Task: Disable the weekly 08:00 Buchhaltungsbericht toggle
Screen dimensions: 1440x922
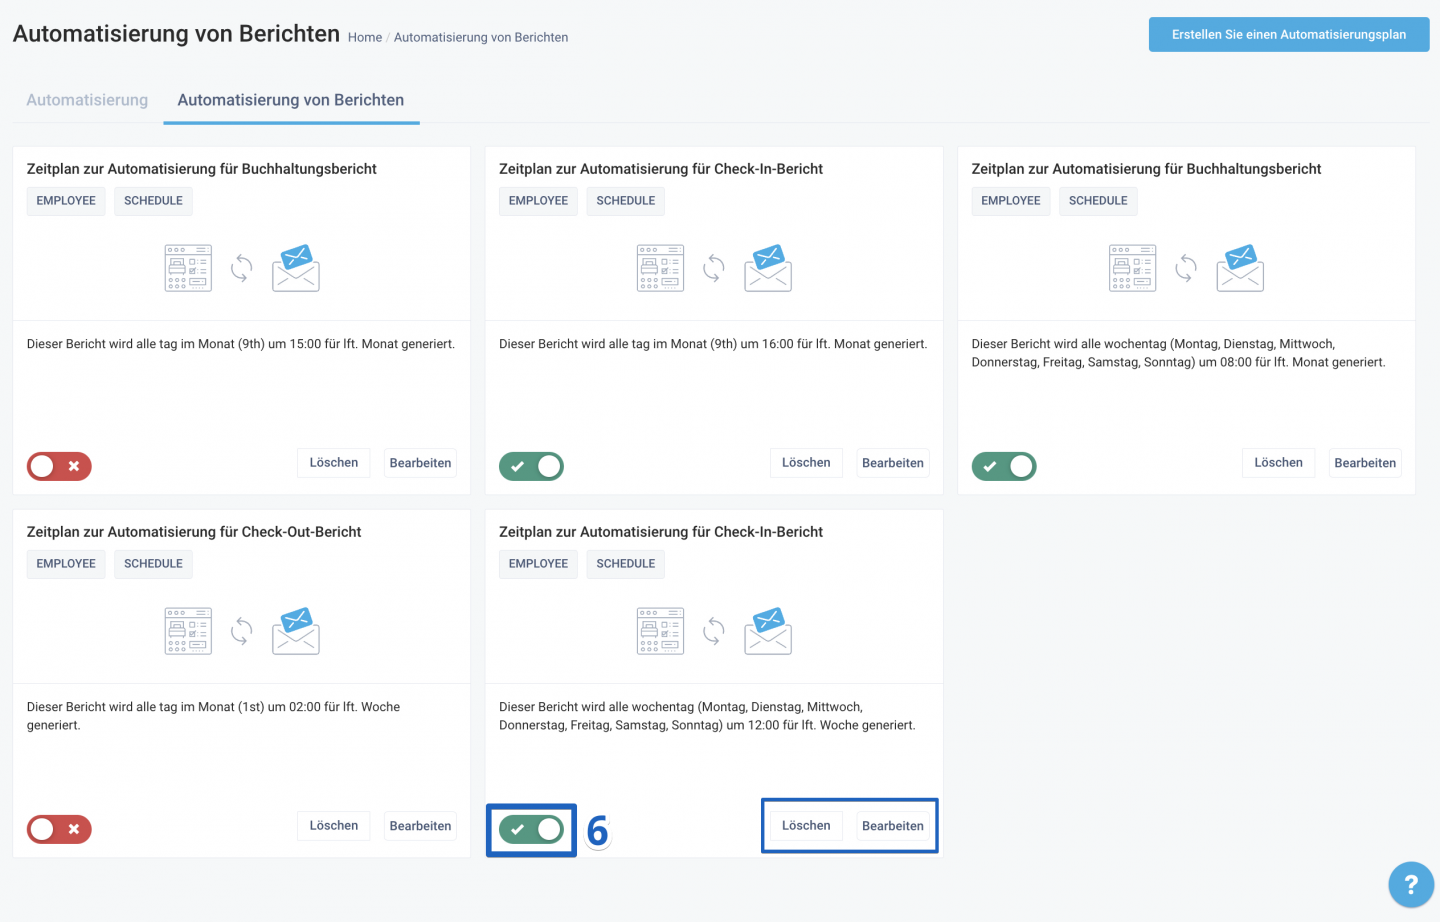Action: pyautogui.click(x=1003, y=466)
